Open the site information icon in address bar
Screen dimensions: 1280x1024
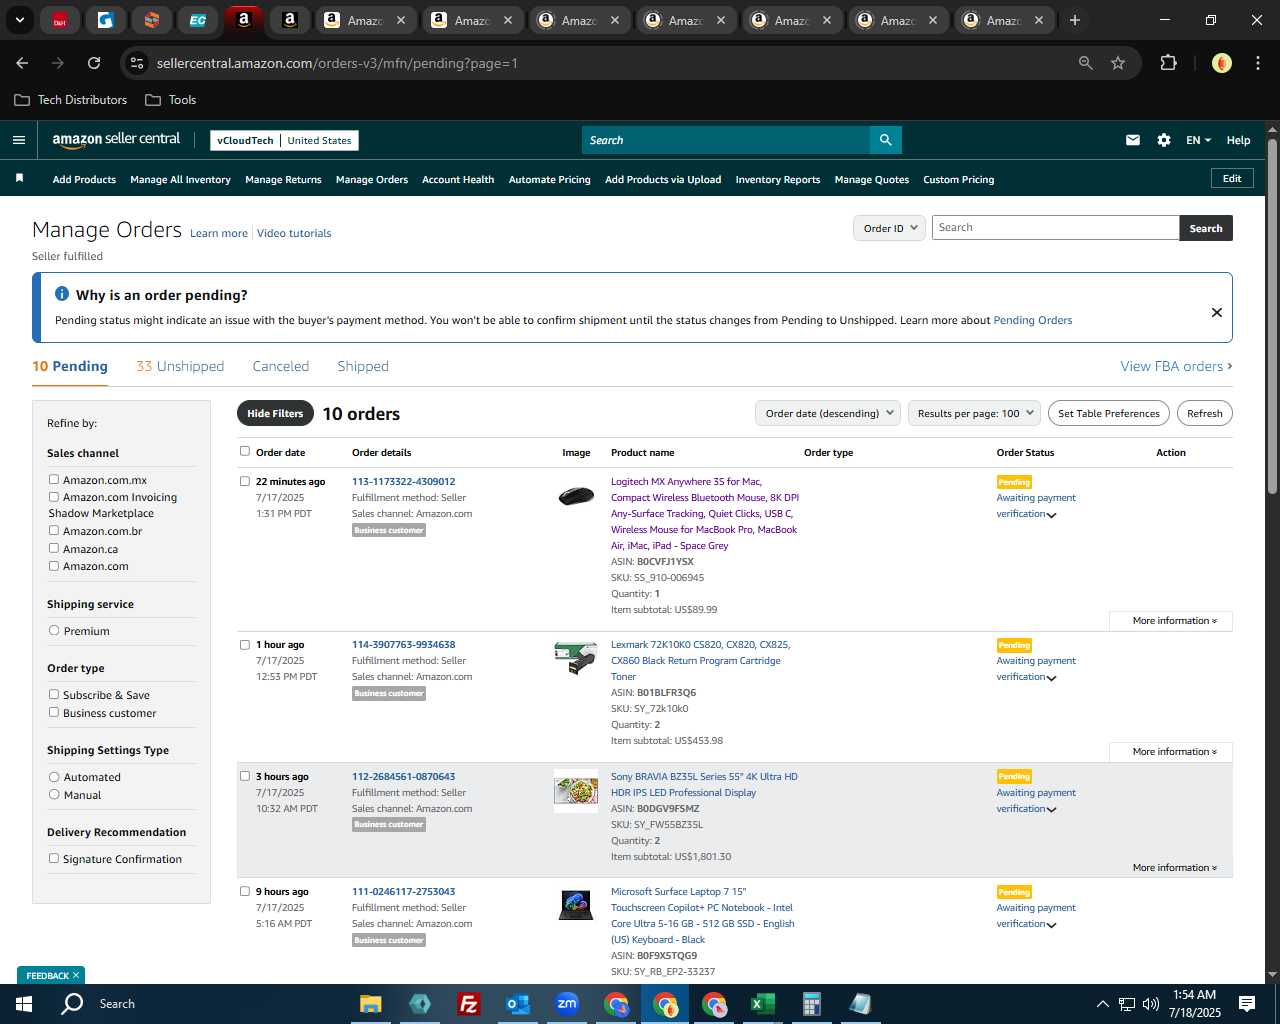(x=137, y=63)
